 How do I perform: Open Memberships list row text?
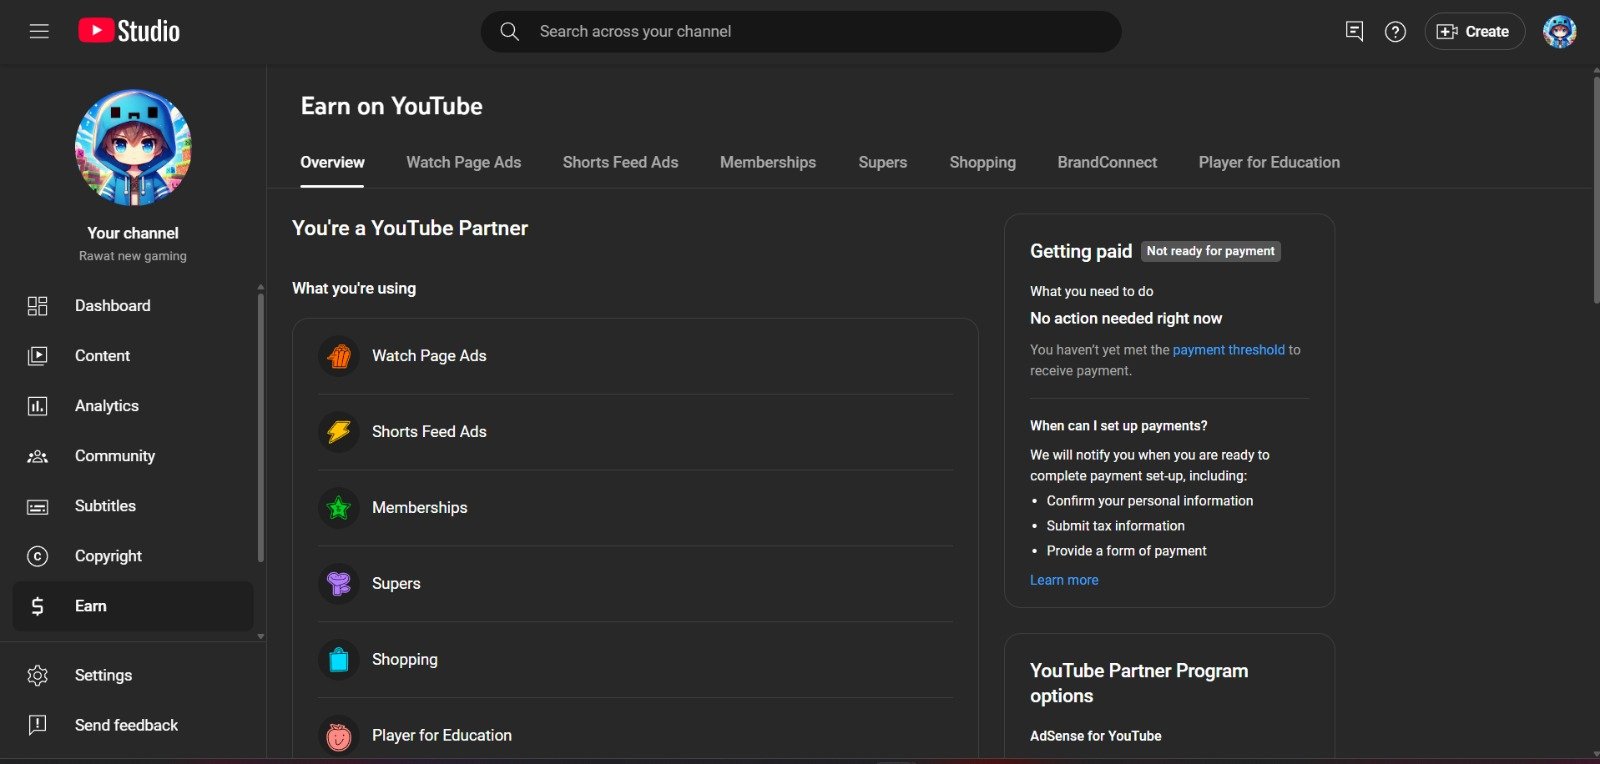tap(420, 508)
